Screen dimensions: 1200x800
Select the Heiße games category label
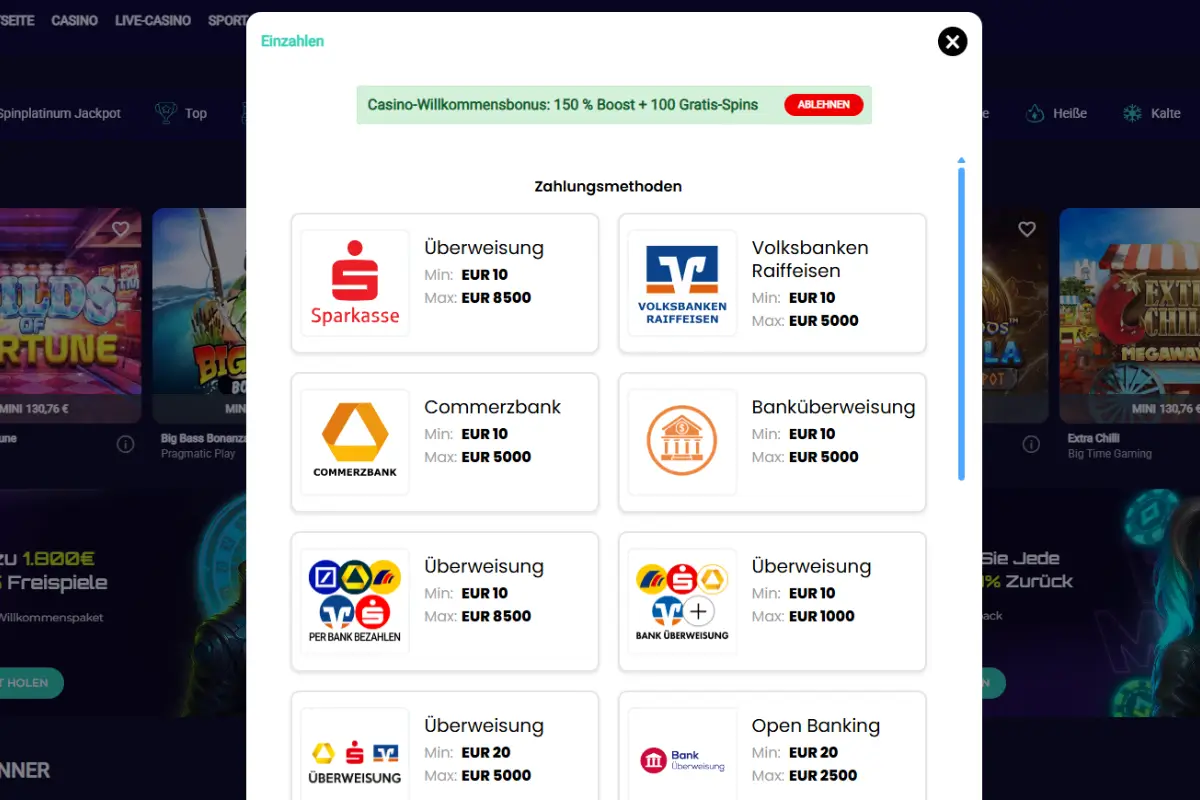point(1070,113)
